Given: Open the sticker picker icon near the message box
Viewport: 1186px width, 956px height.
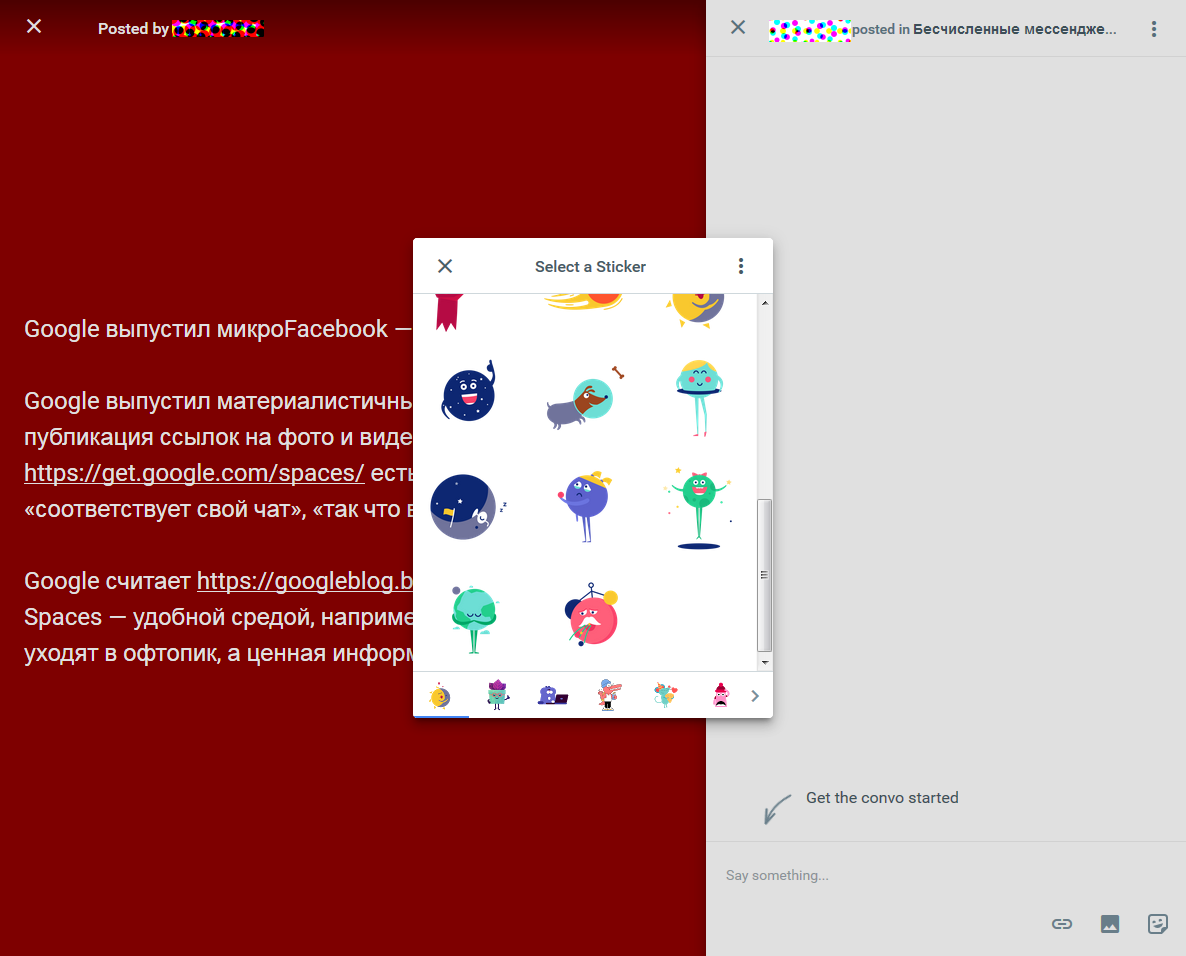Looking at the screenshot, I should click(1157, 923).
